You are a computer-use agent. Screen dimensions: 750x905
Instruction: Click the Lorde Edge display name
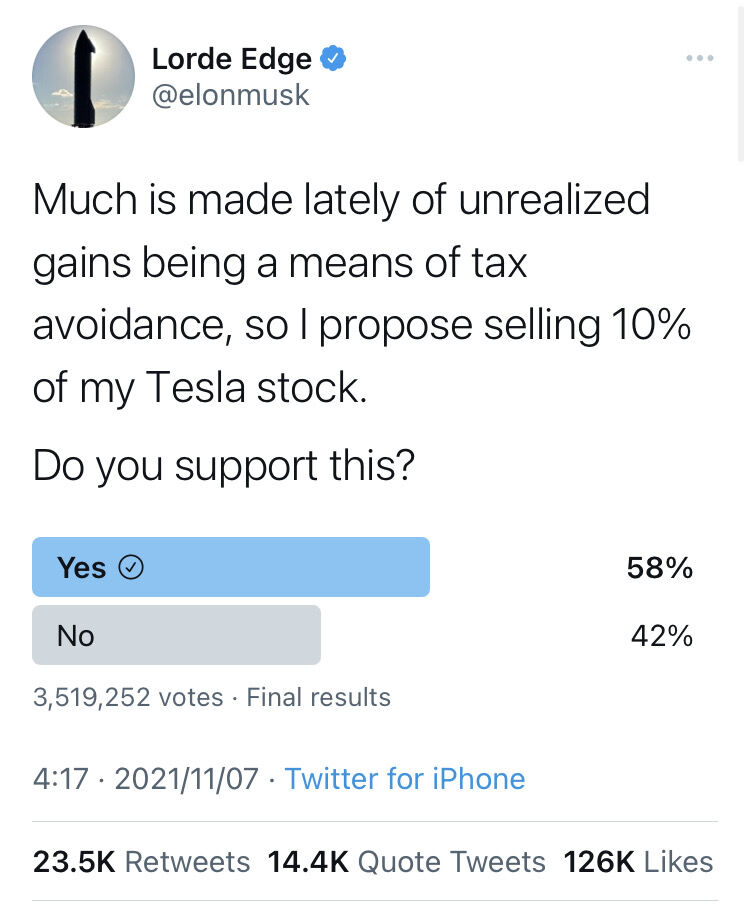pos(232,59)
